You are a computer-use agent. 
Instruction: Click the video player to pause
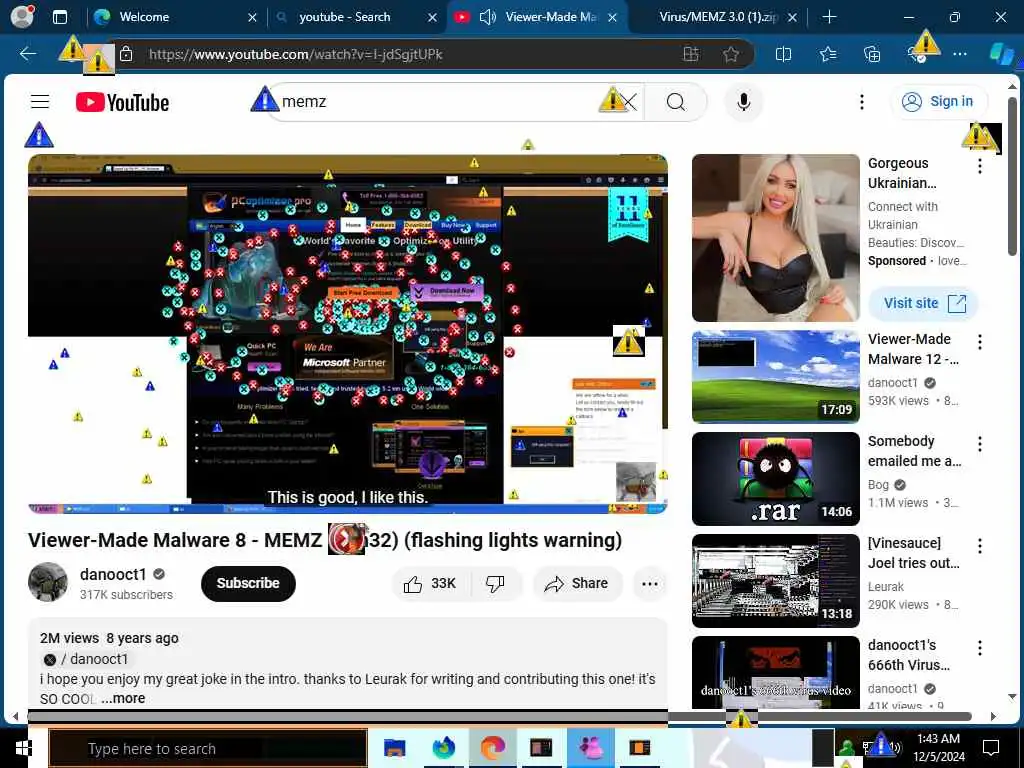pyautogui.click(x=347, y=334)
